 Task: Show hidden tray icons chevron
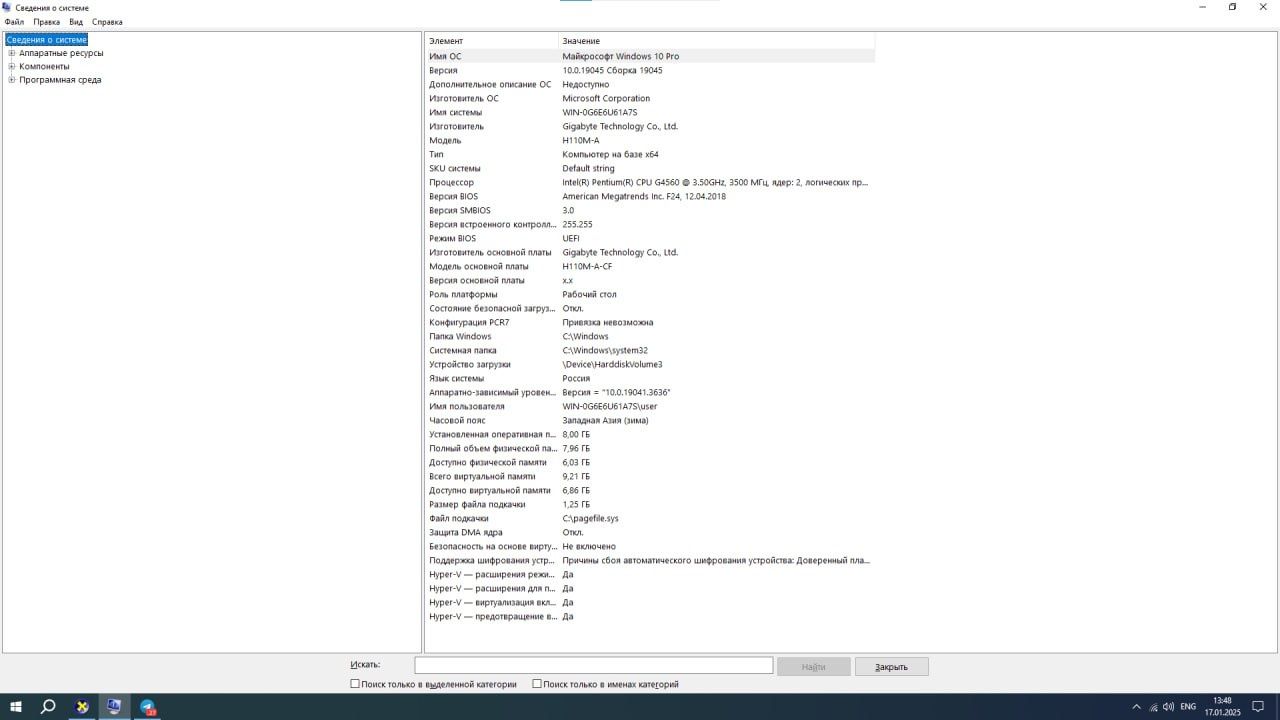(1136, 707)
